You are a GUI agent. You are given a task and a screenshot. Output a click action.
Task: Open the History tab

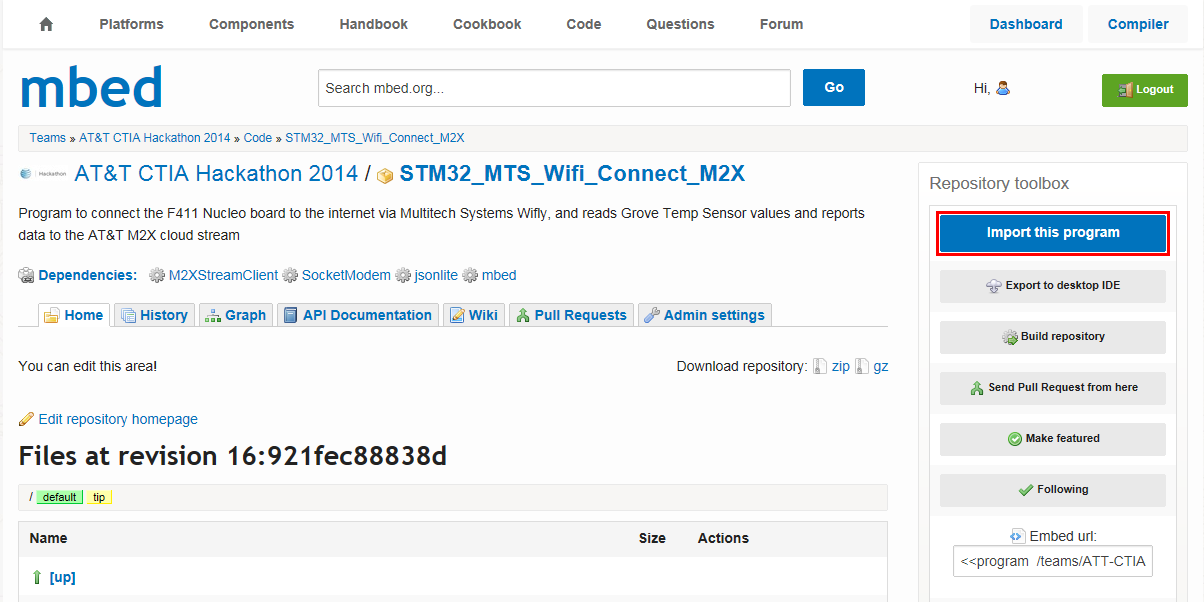click(x=154, y=315)
